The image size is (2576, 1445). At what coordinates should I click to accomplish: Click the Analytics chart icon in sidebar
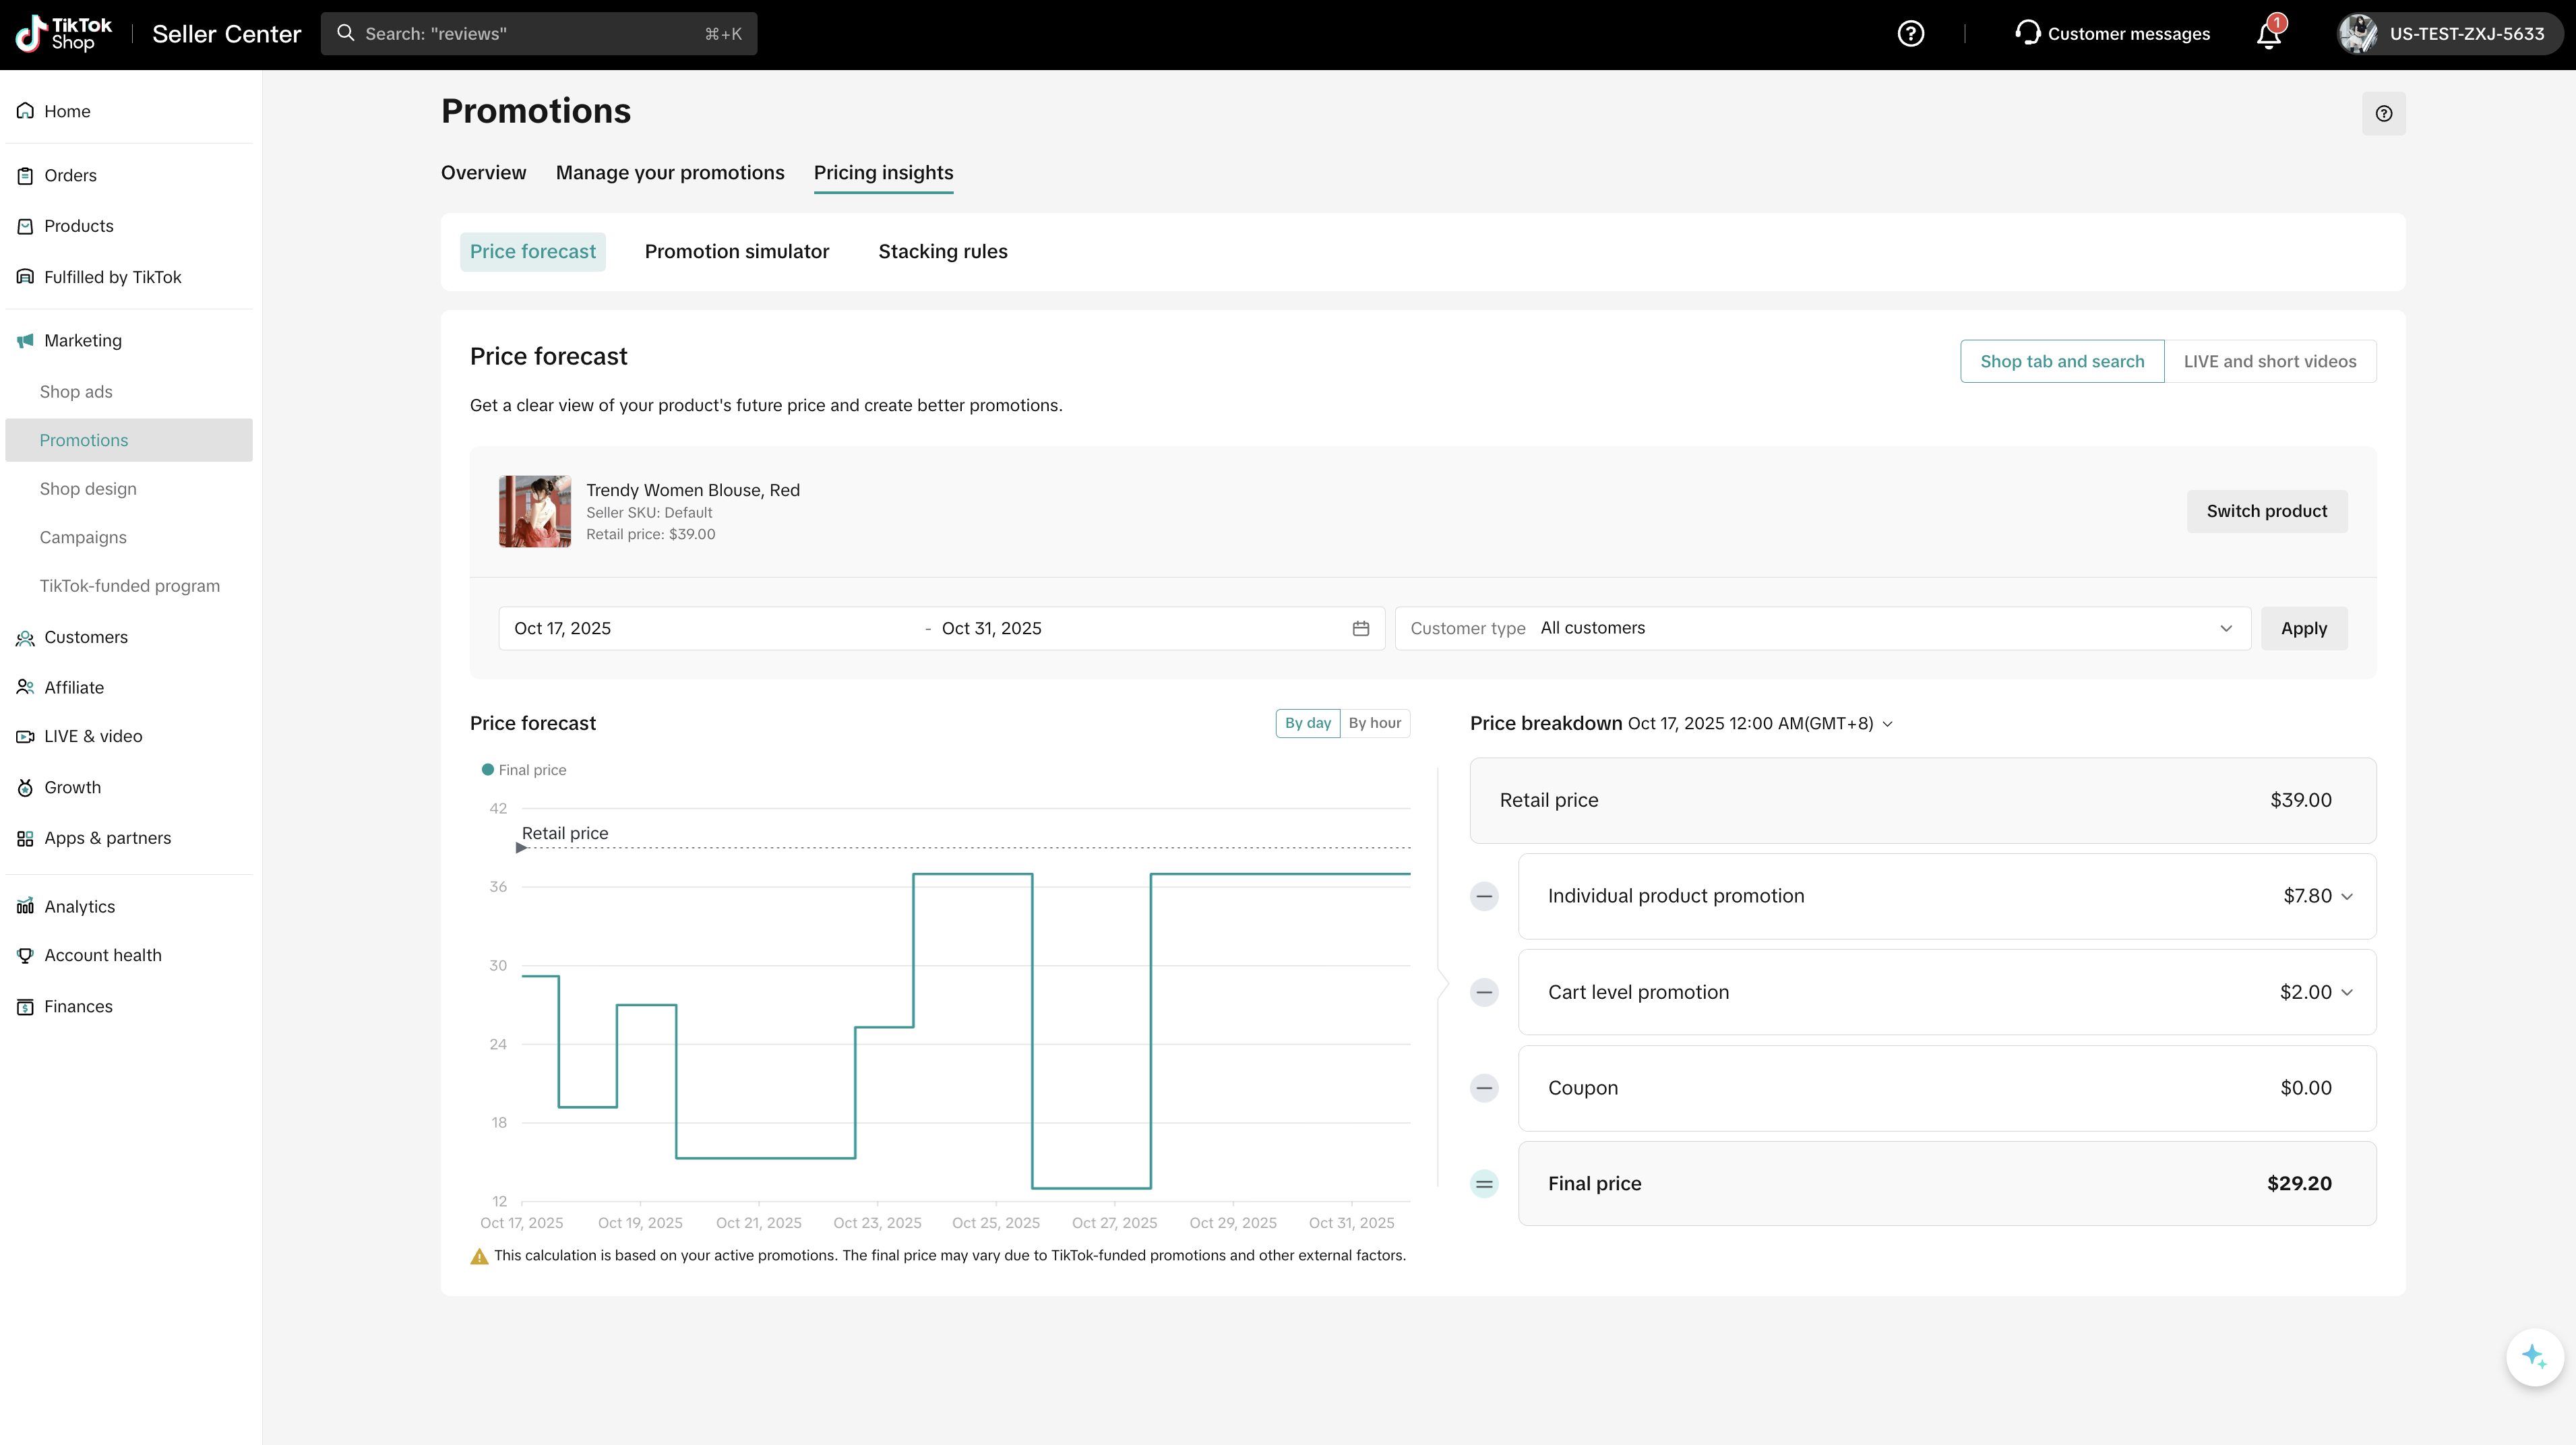[25, 906]
